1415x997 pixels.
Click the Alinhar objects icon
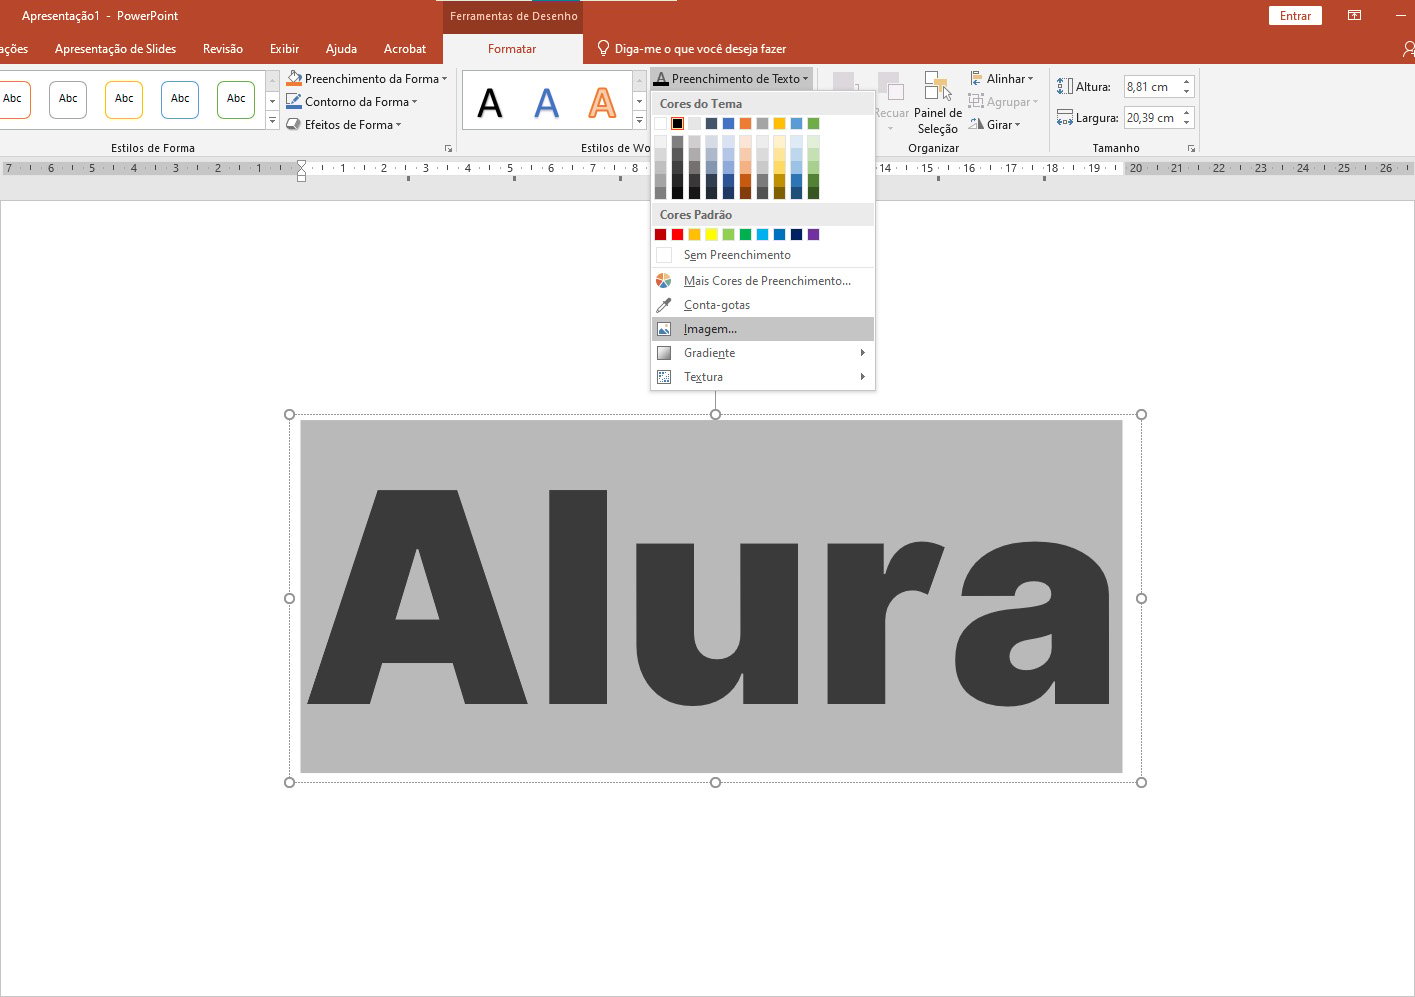[x=977, y=78]
